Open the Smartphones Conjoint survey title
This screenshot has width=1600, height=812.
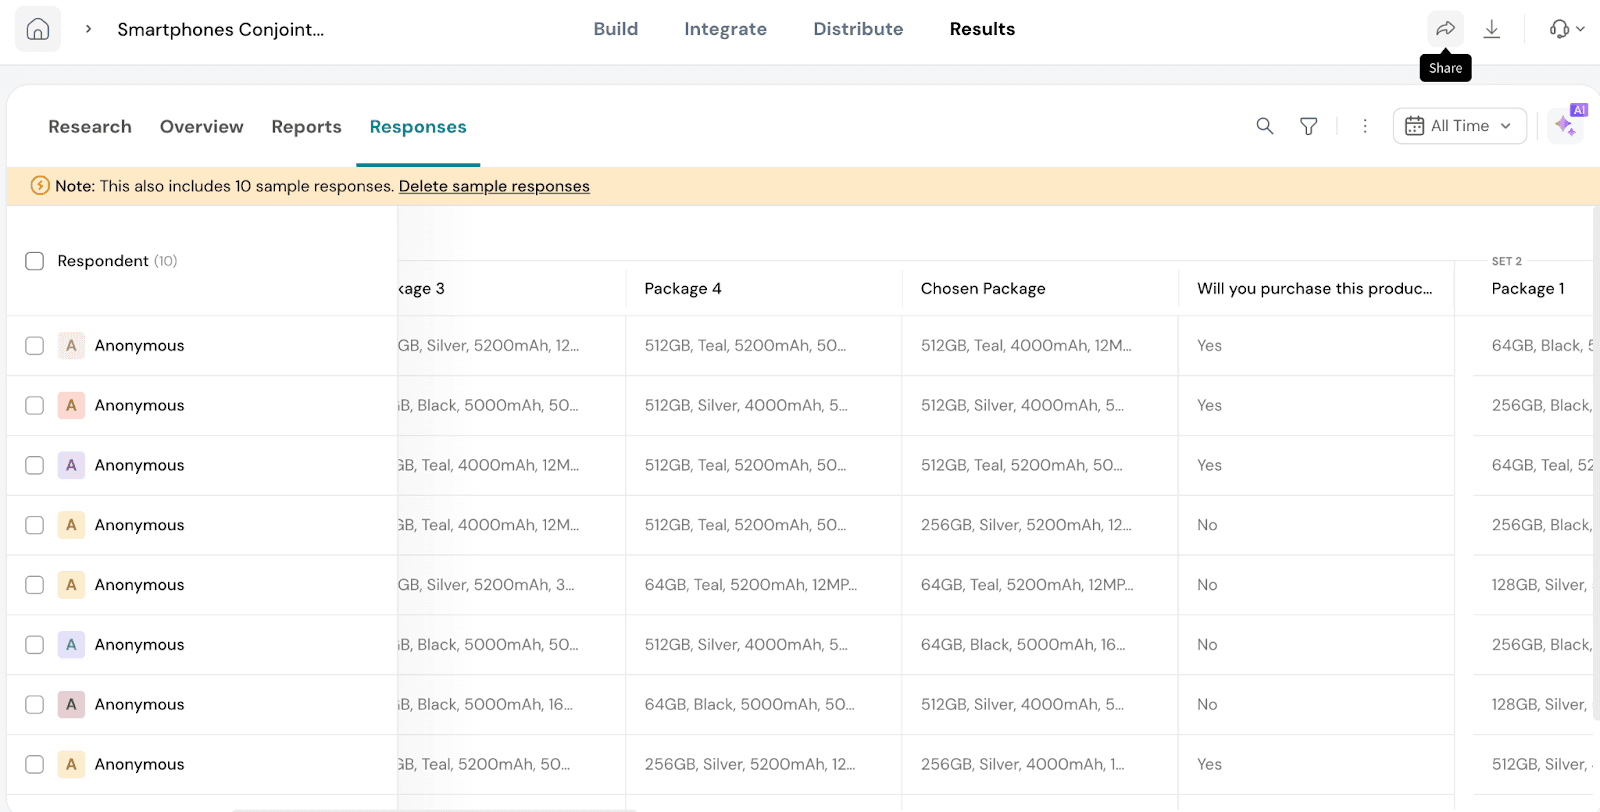(221, 29)
